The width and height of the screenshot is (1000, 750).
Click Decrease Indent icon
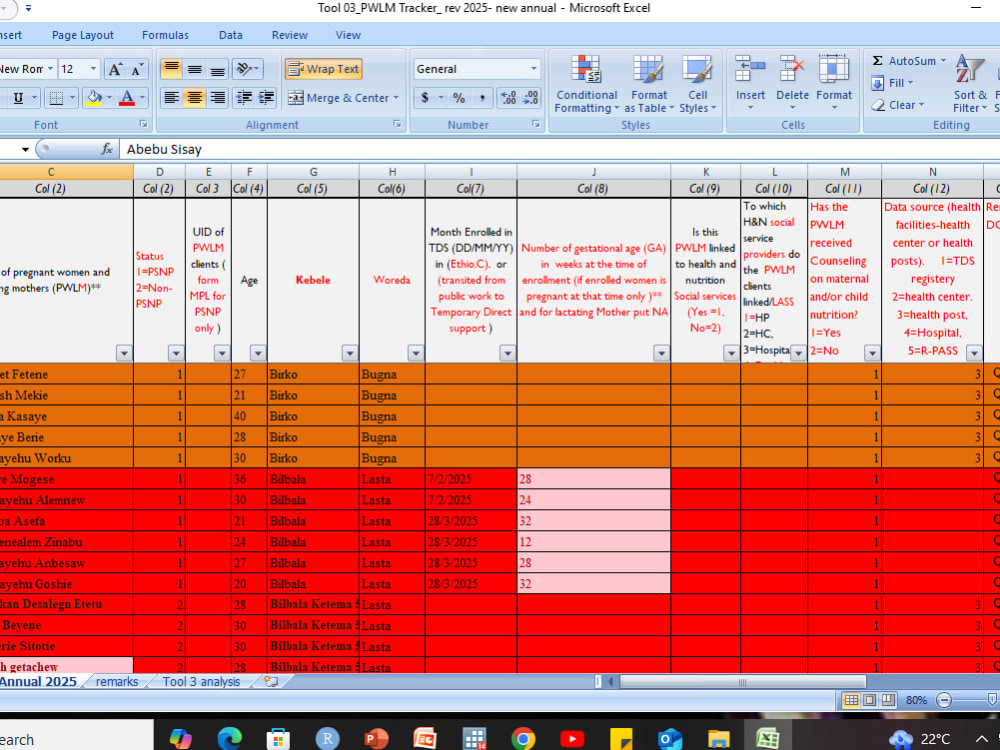click(244, 98)
